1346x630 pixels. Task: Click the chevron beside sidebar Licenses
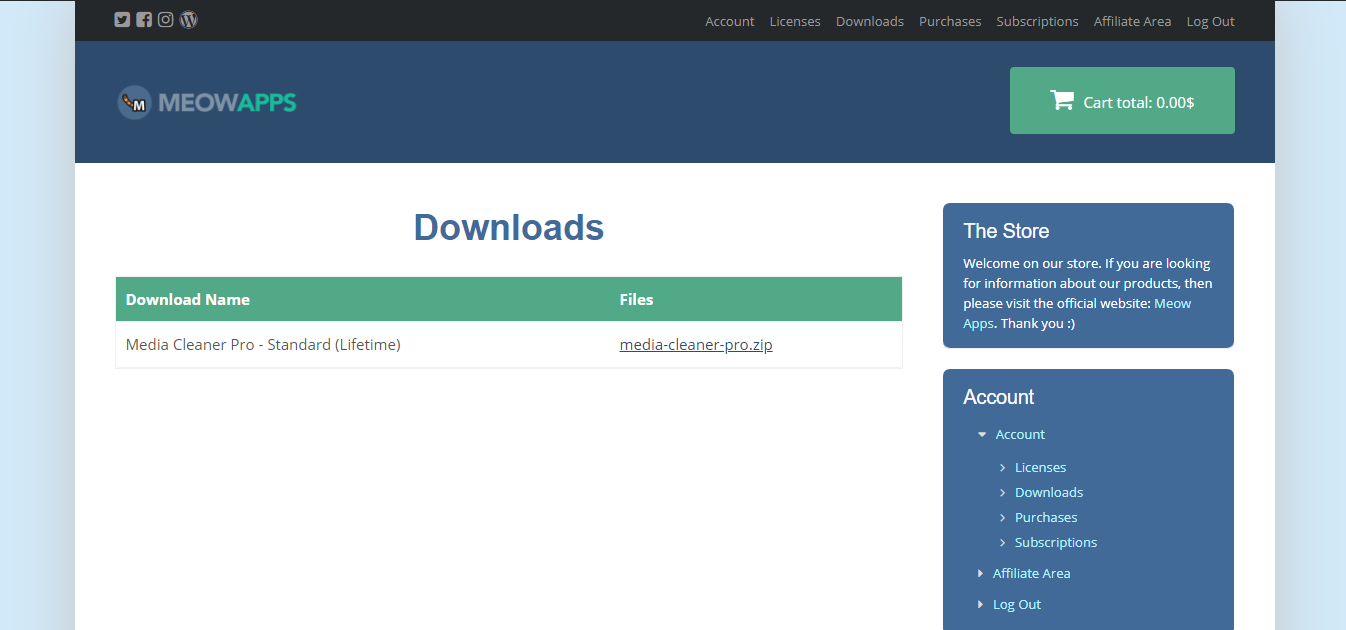(1003, 467)
